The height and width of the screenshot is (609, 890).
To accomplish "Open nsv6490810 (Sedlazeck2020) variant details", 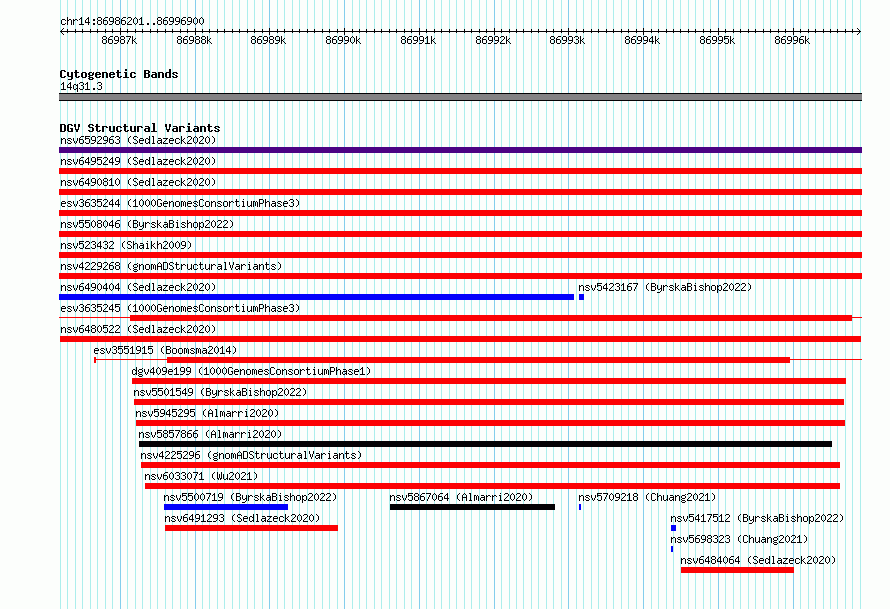I will pos(138,182).
